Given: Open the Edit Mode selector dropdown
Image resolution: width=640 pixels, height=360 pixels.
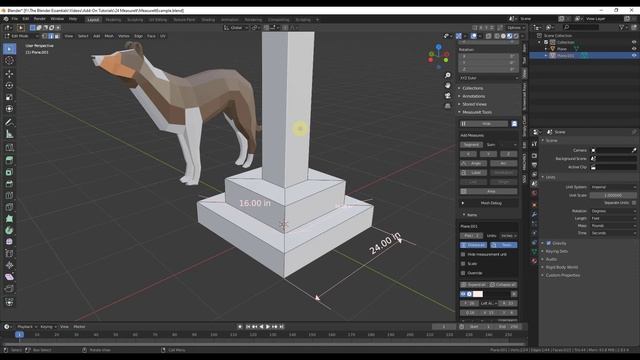Looking at the screenshot, I should (21, 36).
